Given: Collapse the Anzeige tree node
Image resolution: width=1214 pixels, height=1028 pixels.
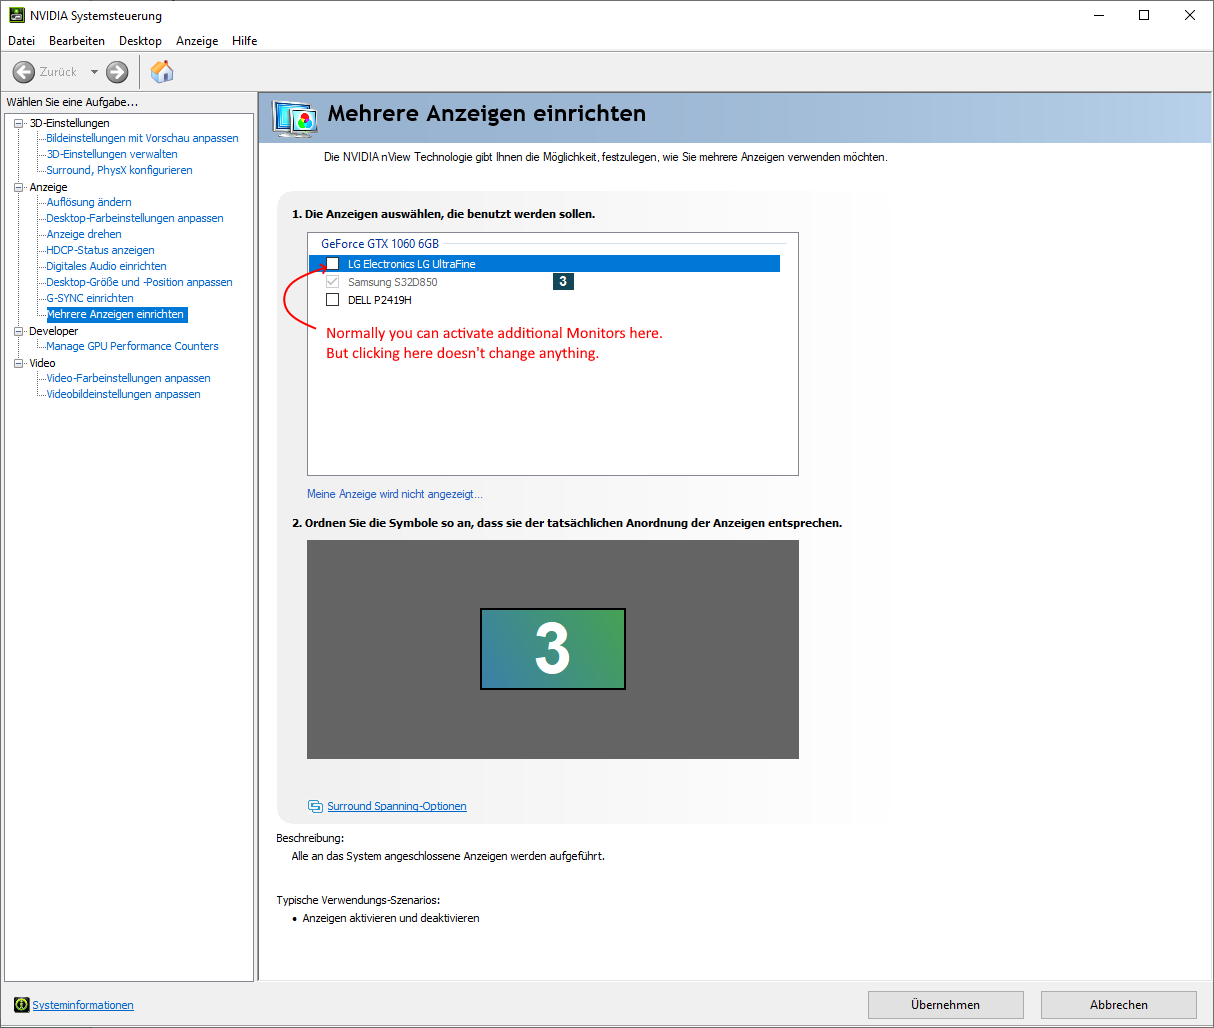Looking at the screenshot, I should [18, 187].
